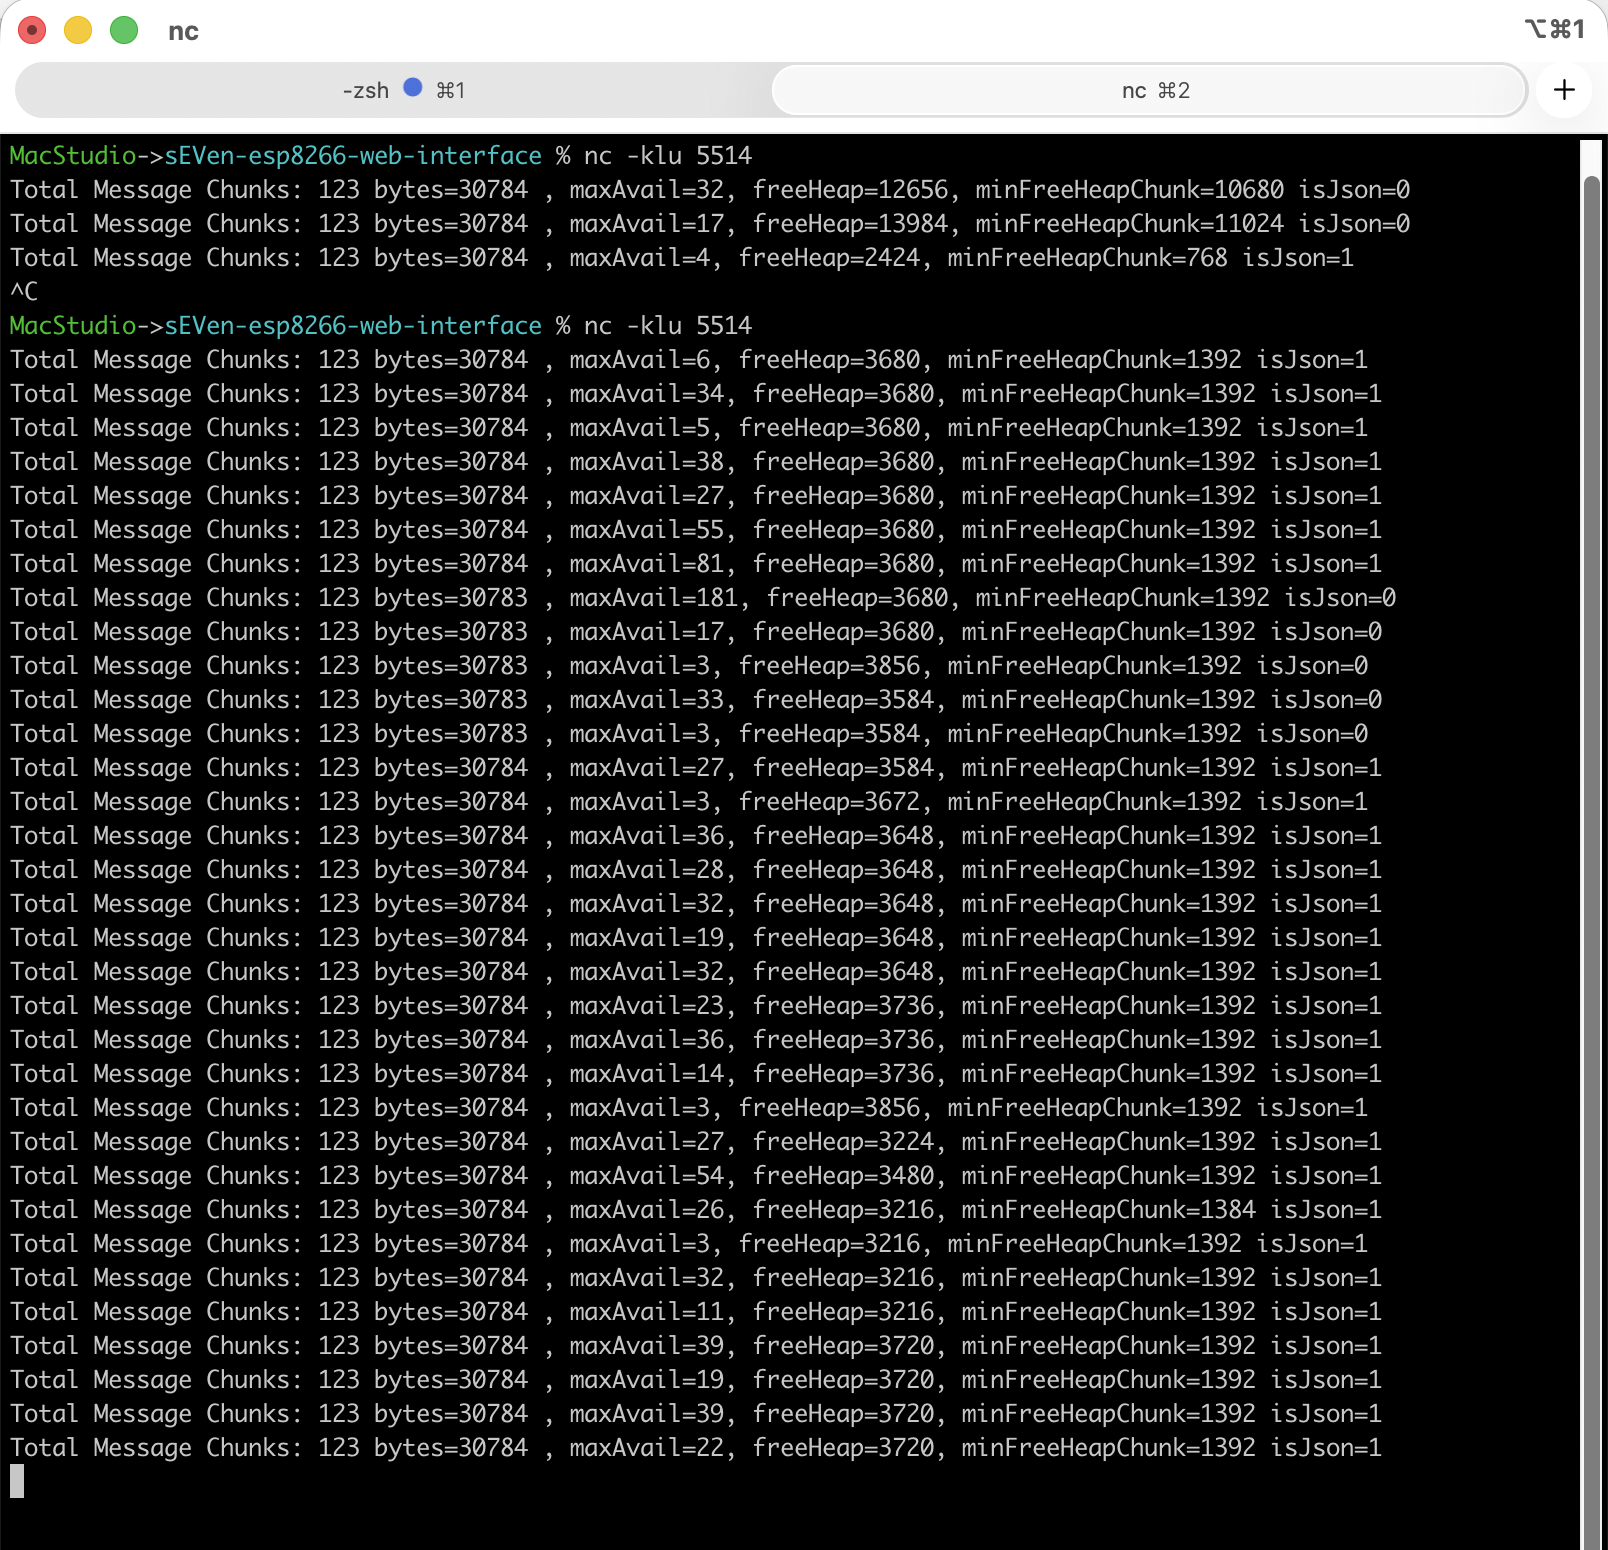Click the vertical scrollbar of the terminal
The image size is (1608, 1550).
(1591, 800)
